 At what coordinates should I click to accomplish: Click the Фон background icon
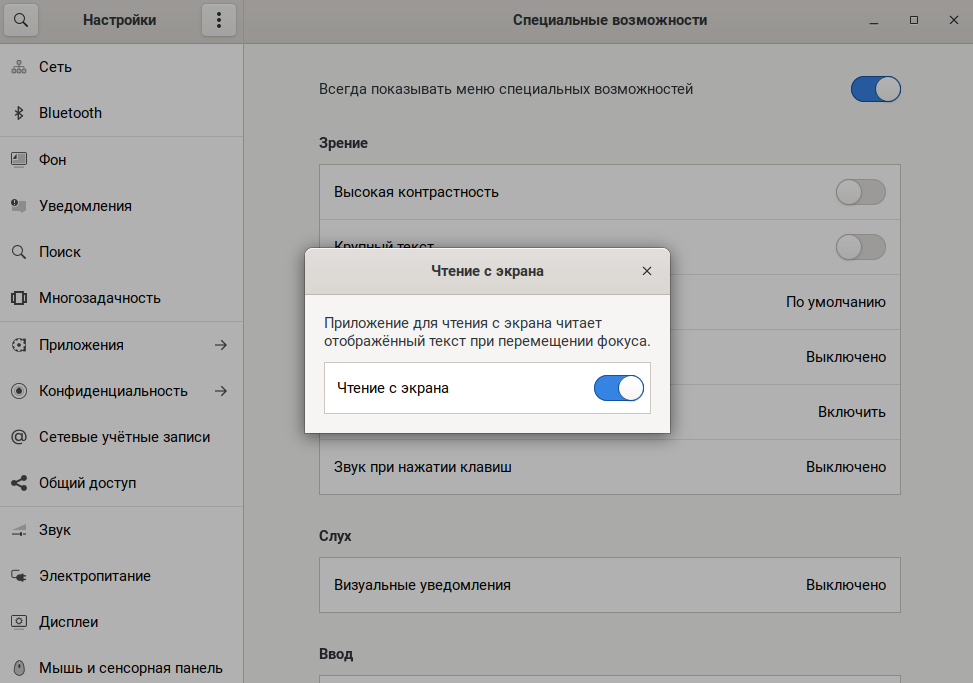[18, 159]
